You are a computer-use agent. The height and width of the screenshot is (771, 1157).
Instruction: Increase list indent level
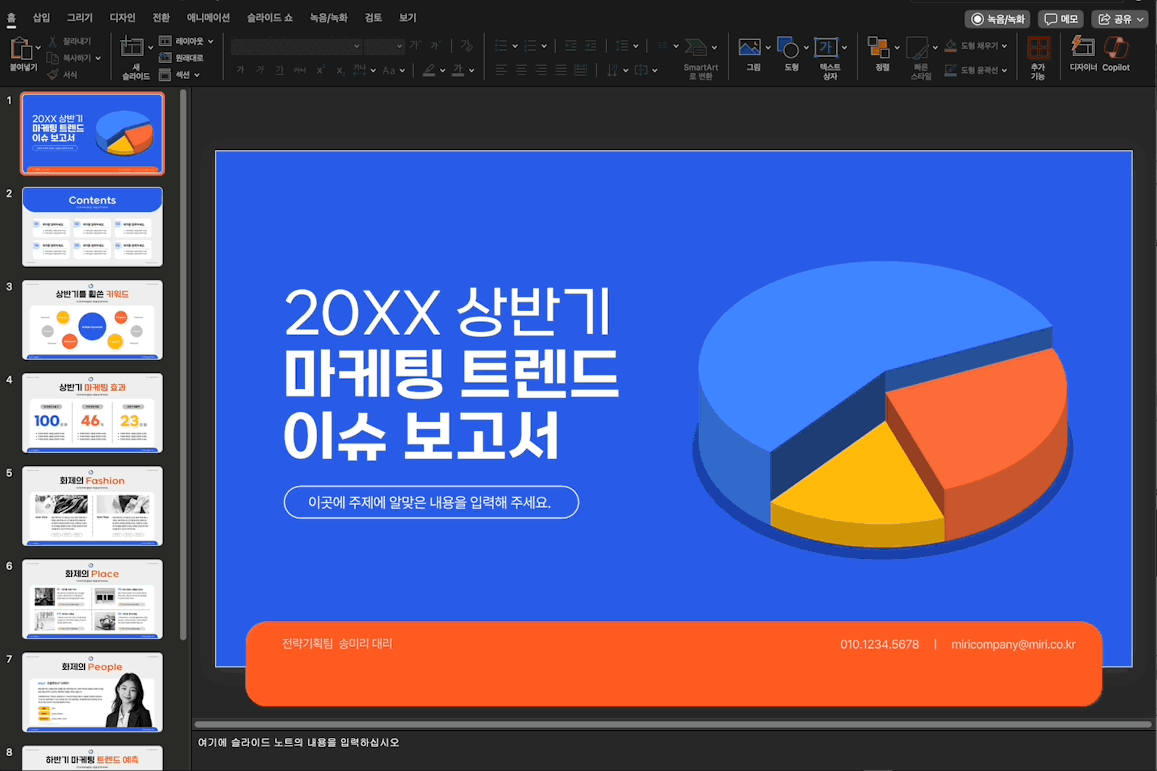(590, 46)
